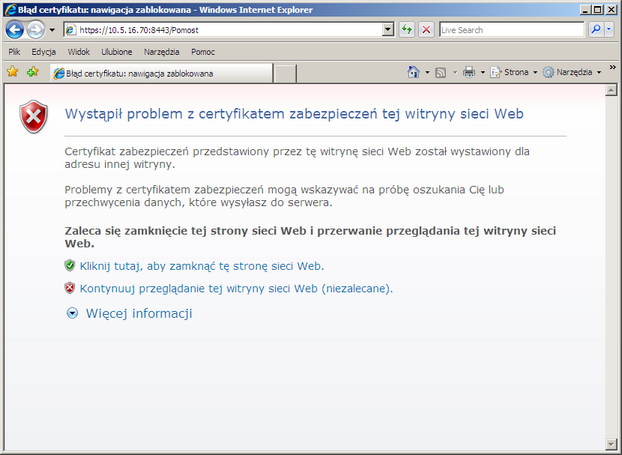Click the Internet Explorer title bar icon
The height and width of the screenshot is (455, 622).
10,10
